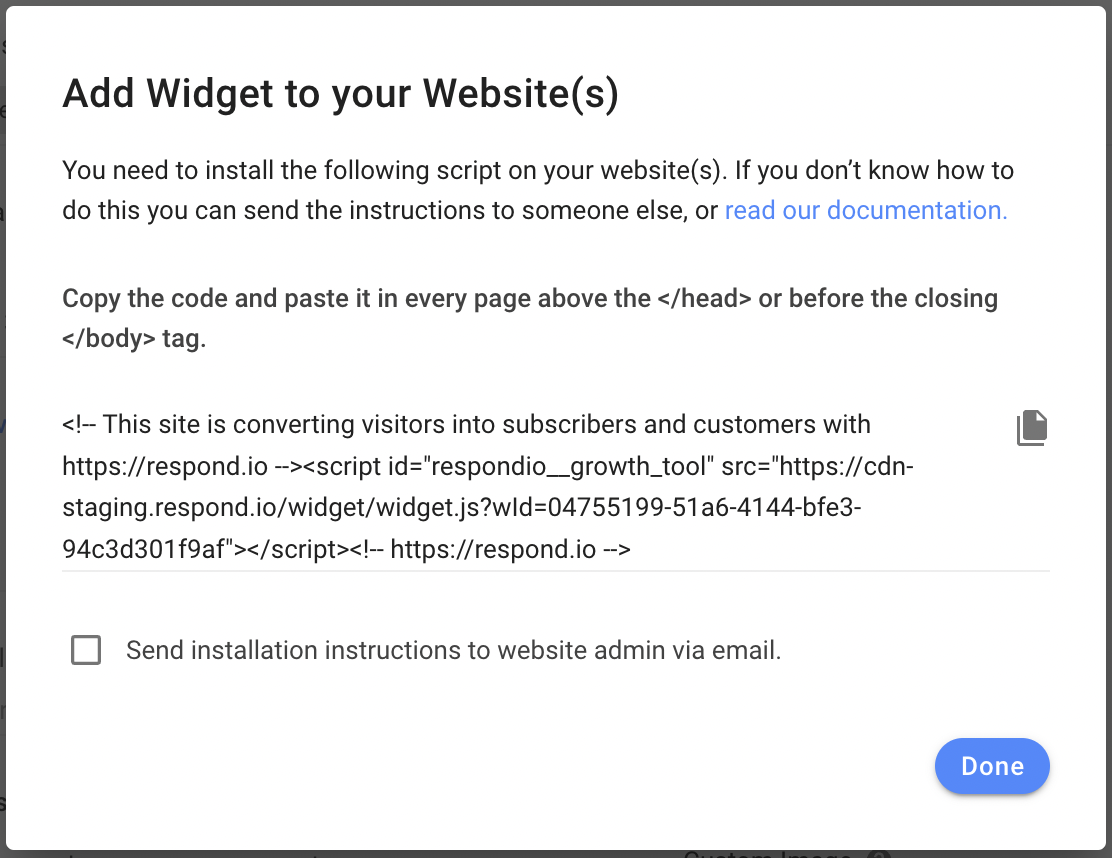Viewport: 1112px width, 858px height.
Task: Open the "read our documentation" link
Action: pos(866,210)
